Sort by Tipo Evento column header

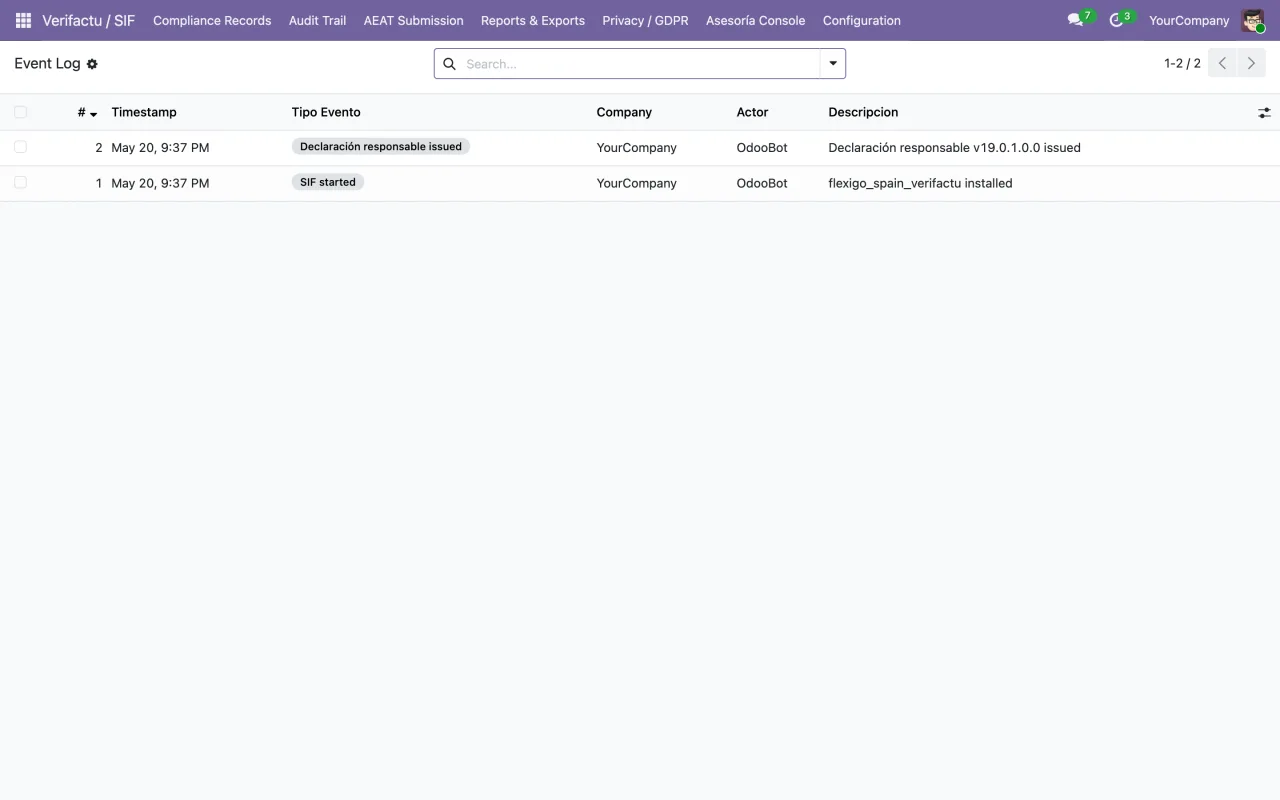click(x=326, y=112)
